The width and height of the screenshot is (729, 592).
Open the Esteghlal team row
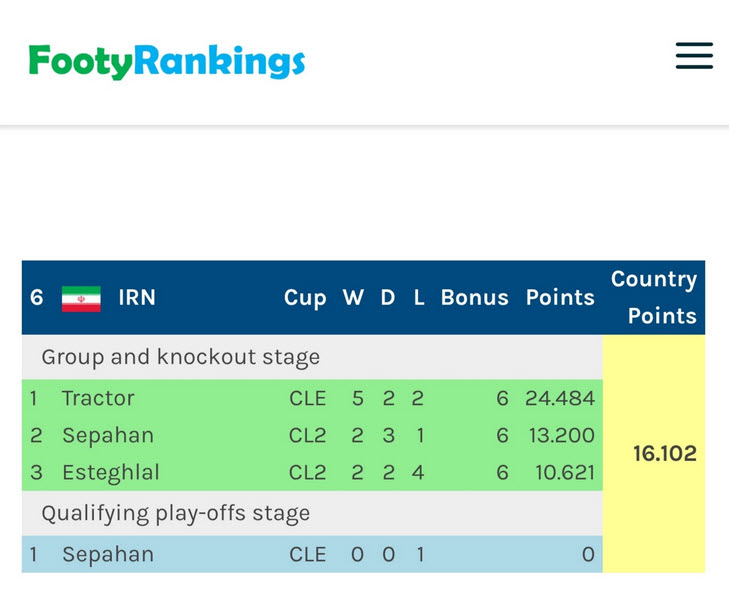pyautogui.click(x=312, y=472)
